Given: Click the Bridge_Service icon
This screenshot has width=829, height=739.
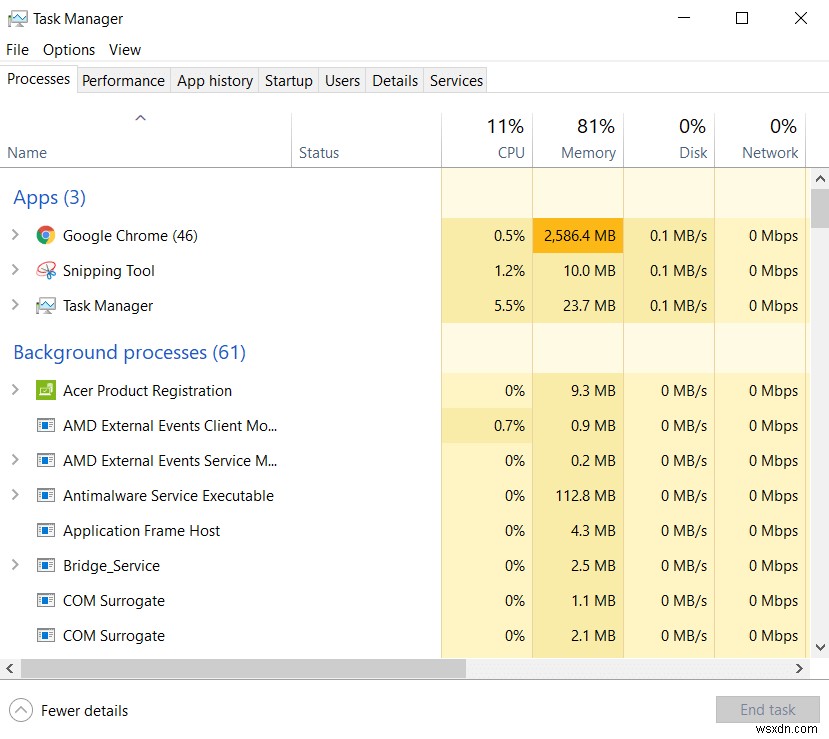Looking at the screenshot, I should click(x=46, y=565).
